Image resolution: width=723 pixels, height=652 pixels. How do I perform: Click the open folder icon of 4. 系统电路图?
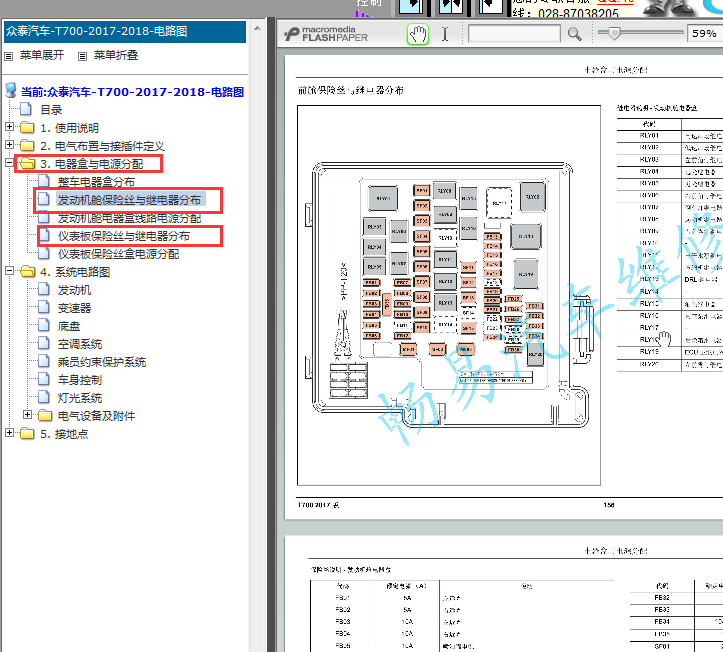click(x=28, y=271)
